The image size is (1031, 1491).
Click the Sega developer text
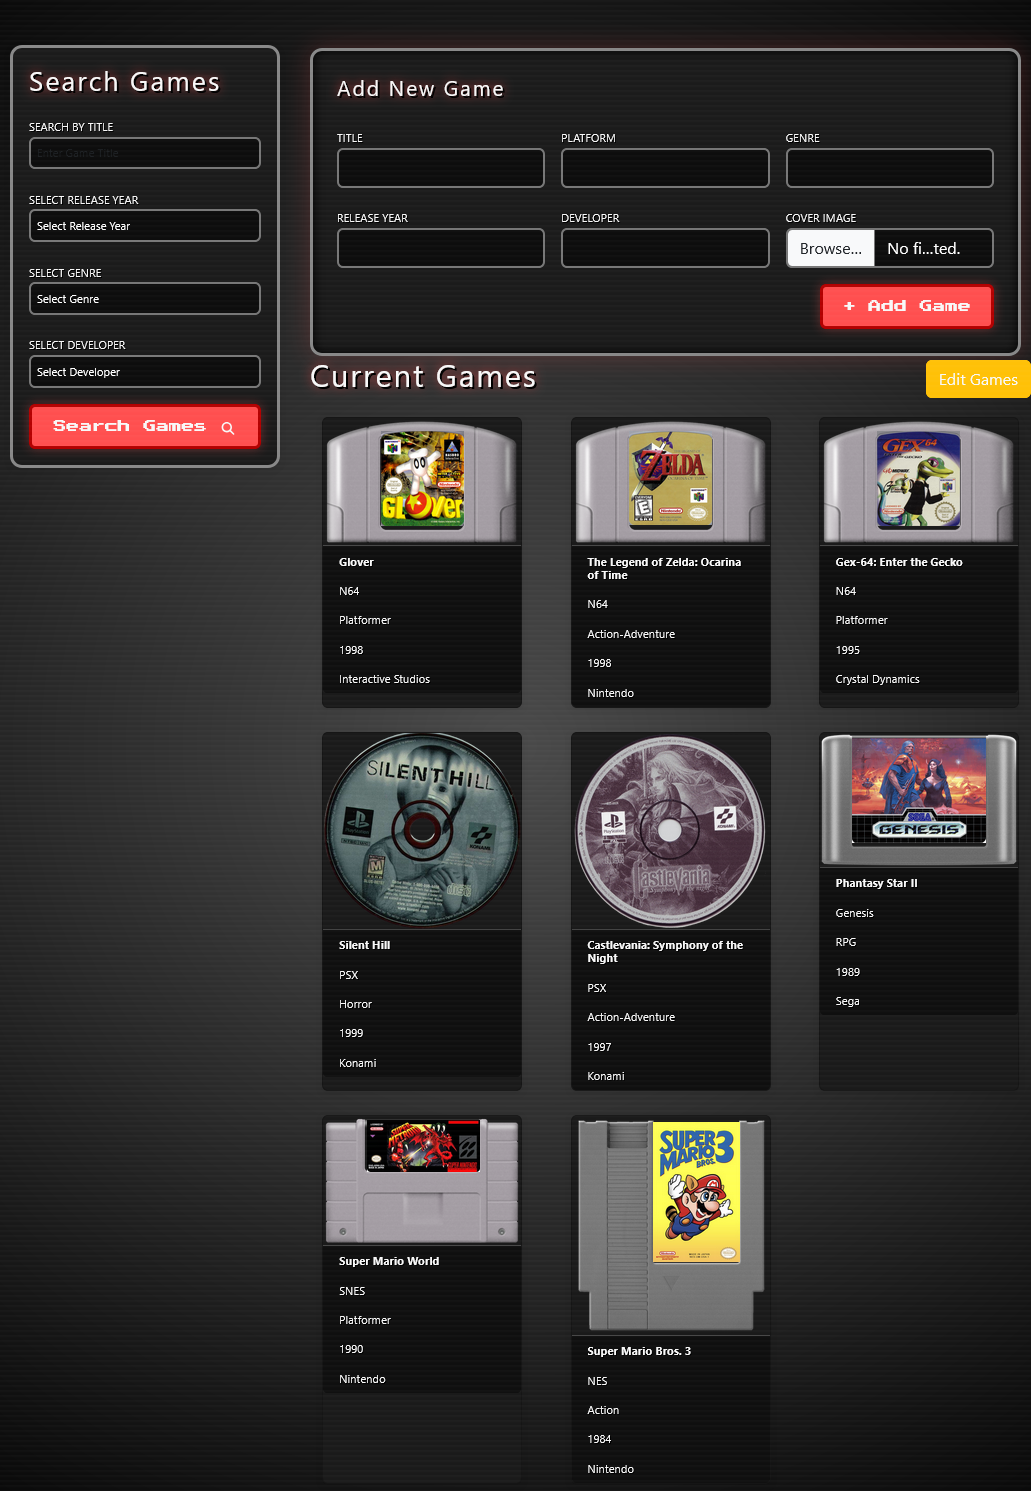click(x=847, y=1001)
